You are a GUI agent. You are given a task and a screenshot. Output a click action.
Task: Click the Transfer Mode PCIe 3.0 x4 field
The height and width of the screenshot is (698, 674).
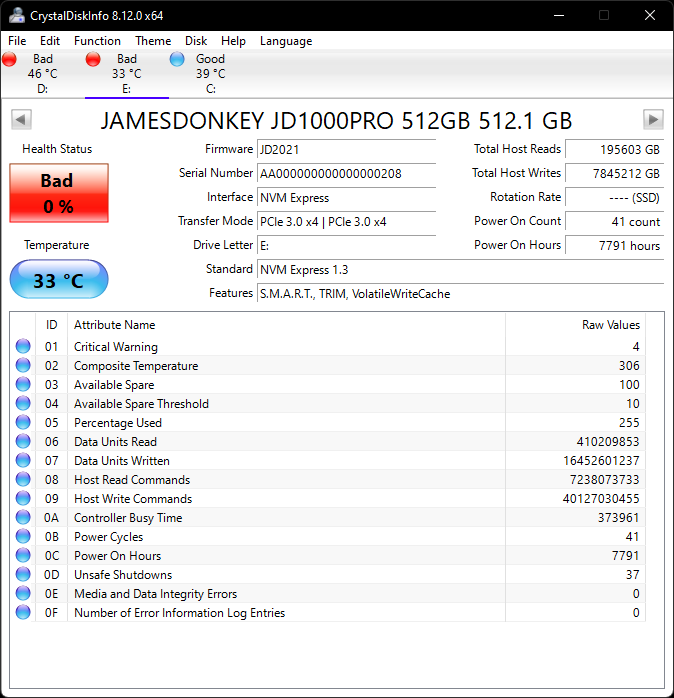coord(346,221)
